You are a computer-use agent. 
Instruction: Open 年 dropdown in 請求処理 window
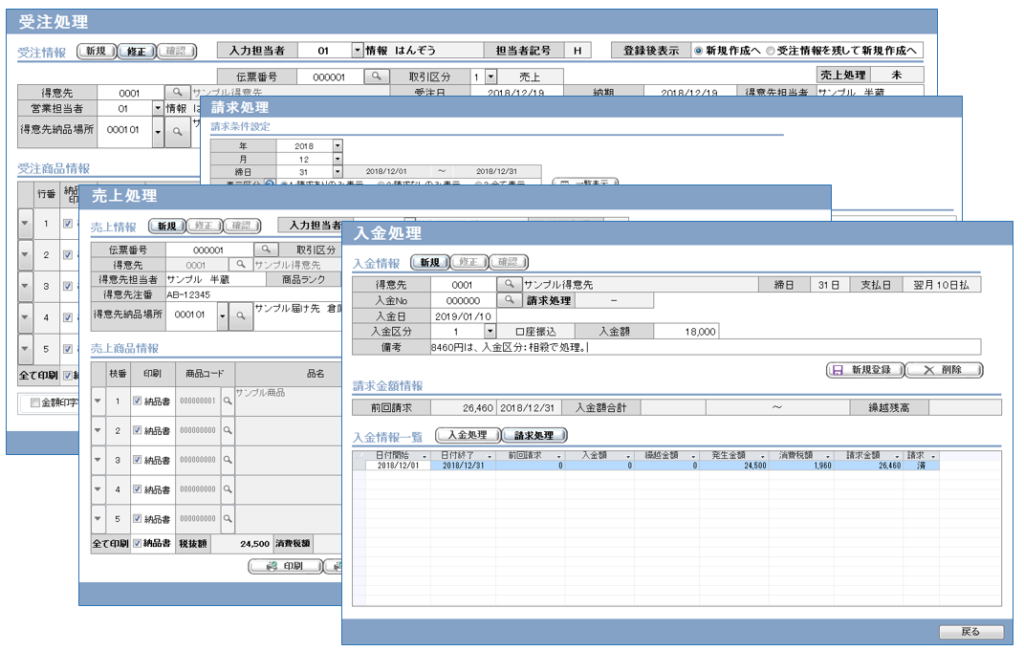tap(337, 146)
